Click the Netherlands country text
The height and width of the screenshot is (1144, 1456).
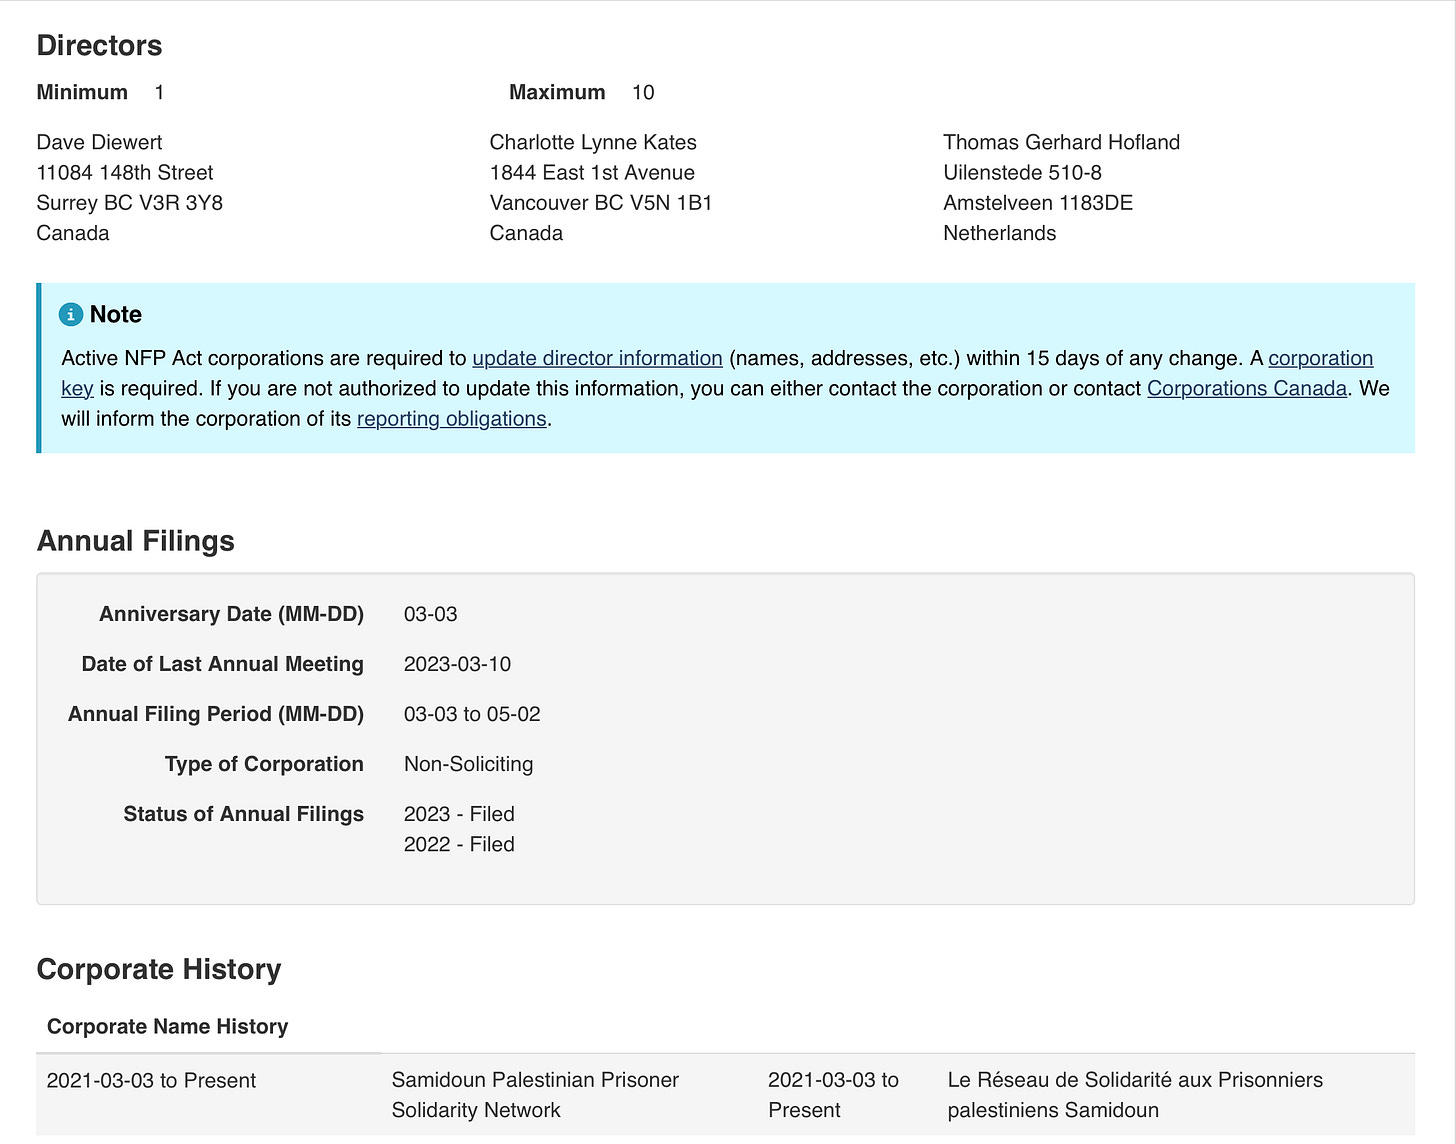tap(999, 232)
